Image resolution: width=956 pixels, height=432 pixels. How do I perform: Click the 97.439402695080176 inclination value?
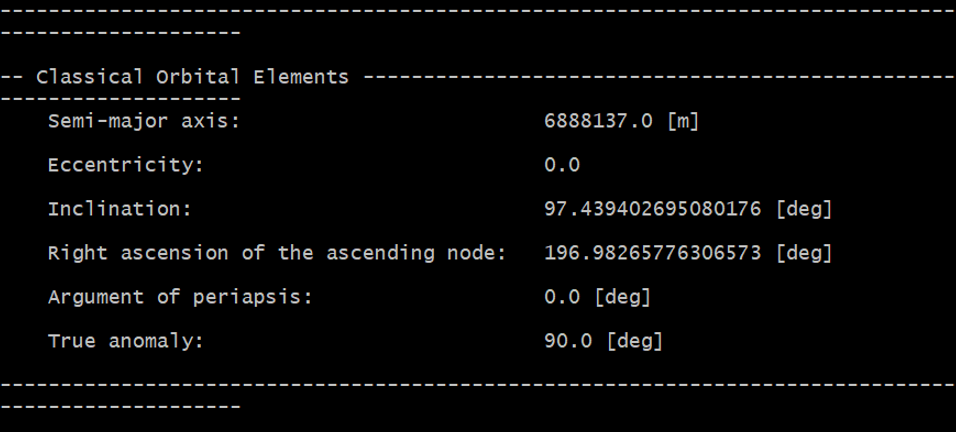tap(654, 210)
